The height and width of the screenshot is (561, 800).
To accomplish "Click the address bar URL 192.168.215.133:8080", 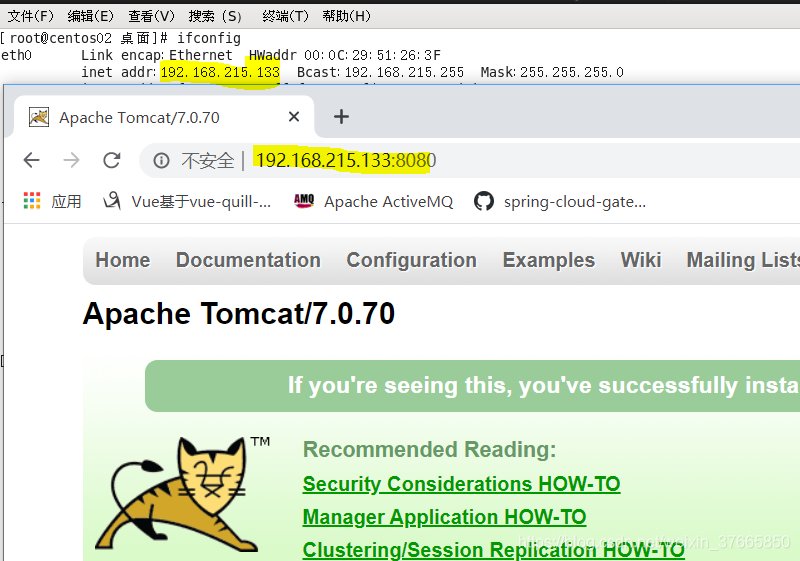I will tap(346, 161).
